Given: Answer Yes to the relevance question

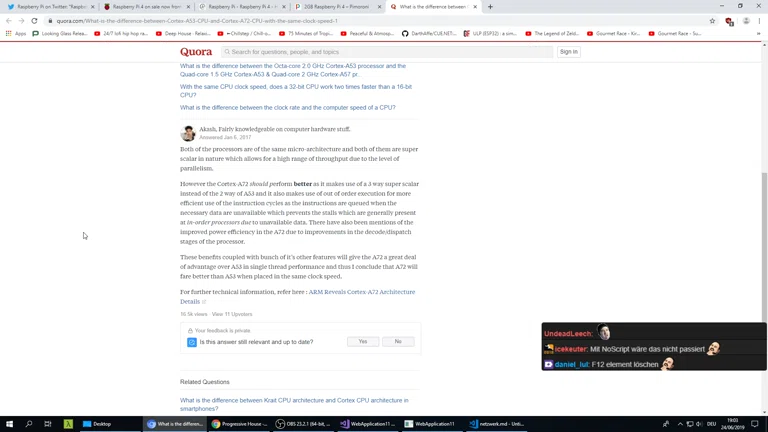Looking at the screenshot, I should (363, 342).
